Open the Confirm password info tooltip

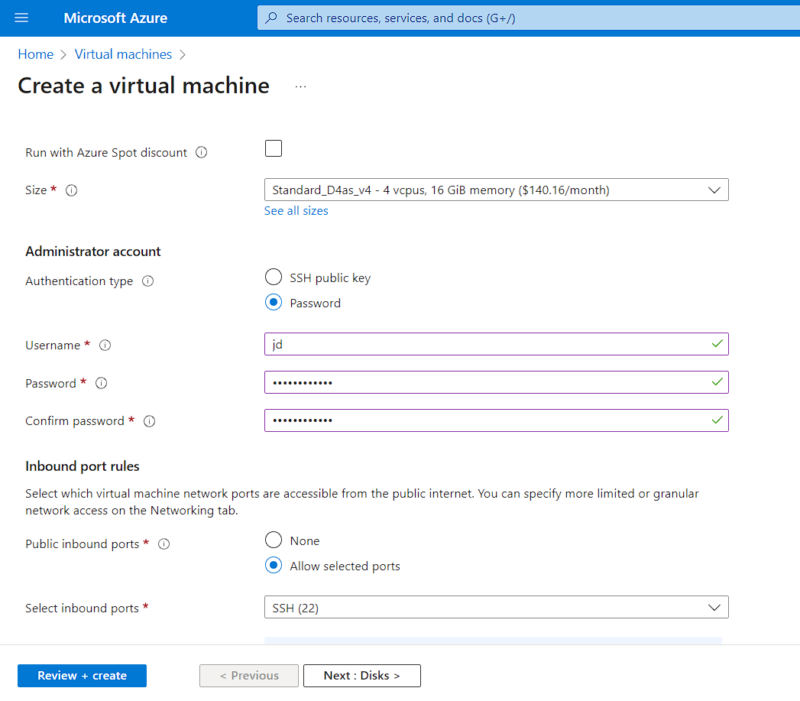148,421
